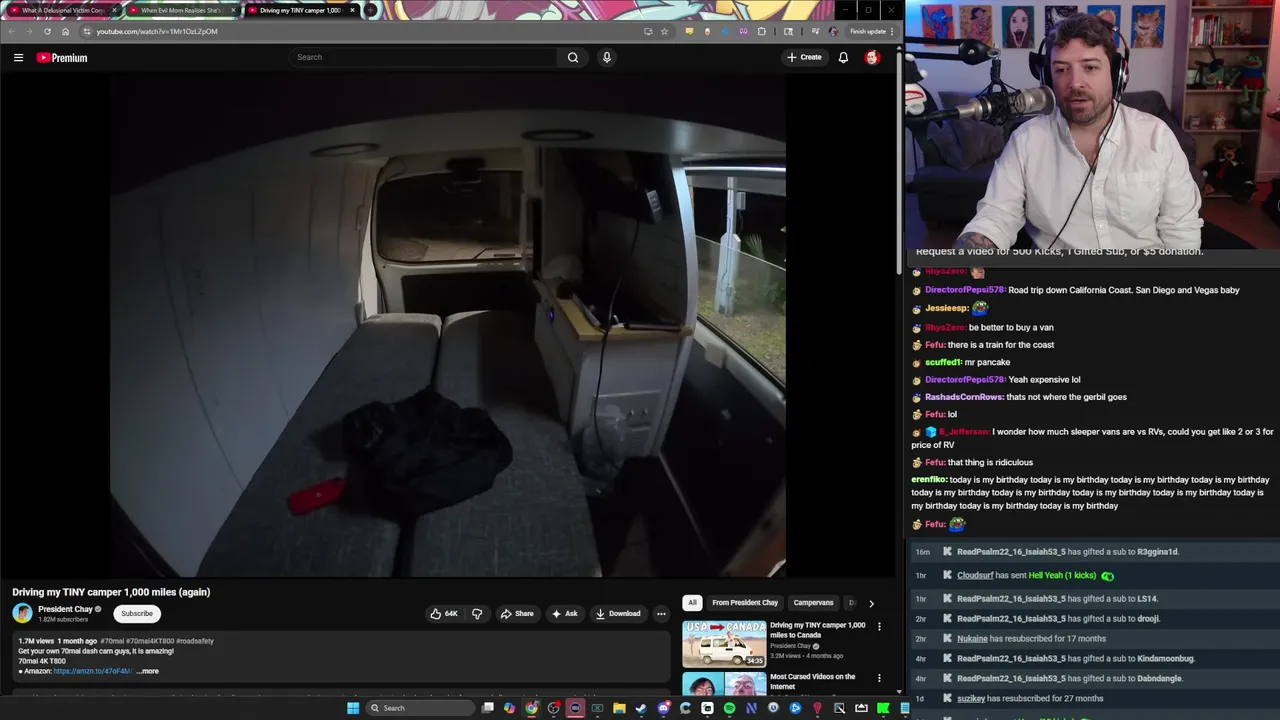1280x720 pixels.
Task: Download the video
Action: (x=617, y=614)
